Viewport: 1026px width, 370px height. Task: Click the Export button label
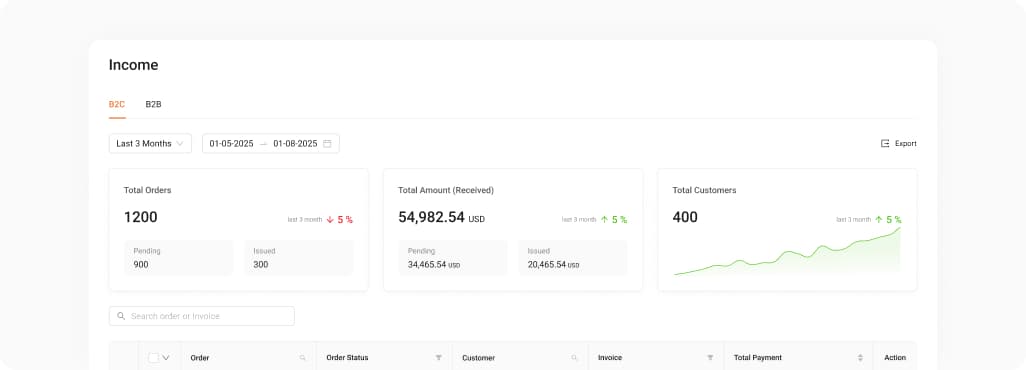point(906,143)
